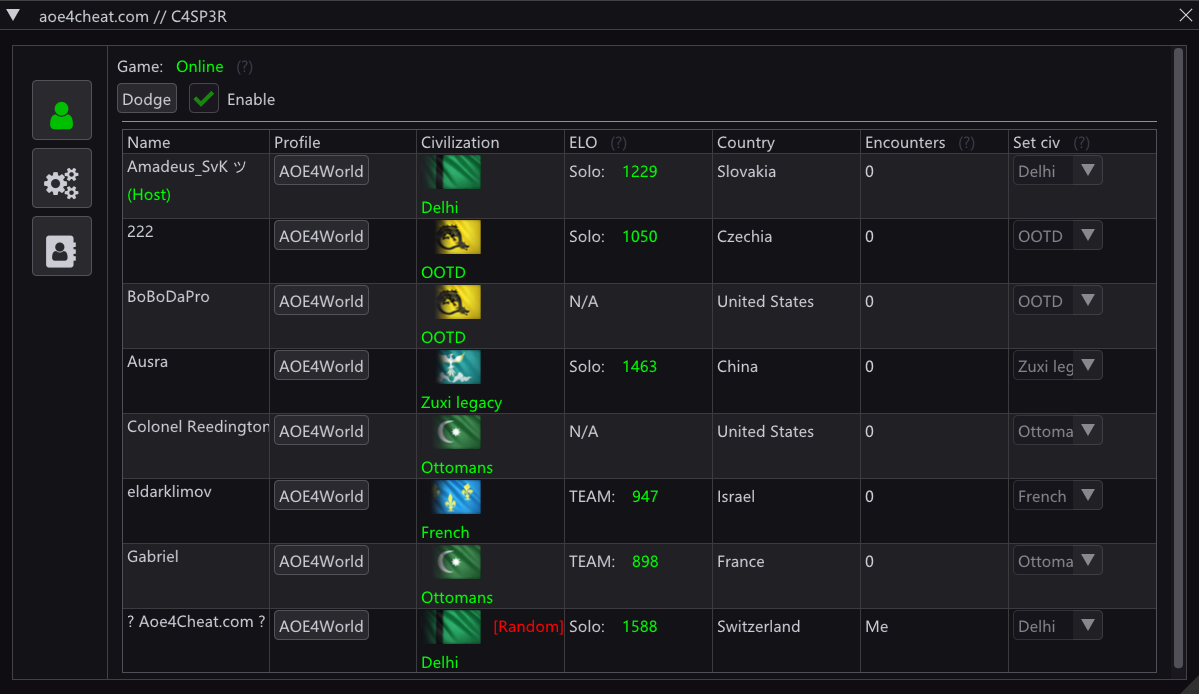Open Set civ dropdown for eldarklimov

[1058, 496]
